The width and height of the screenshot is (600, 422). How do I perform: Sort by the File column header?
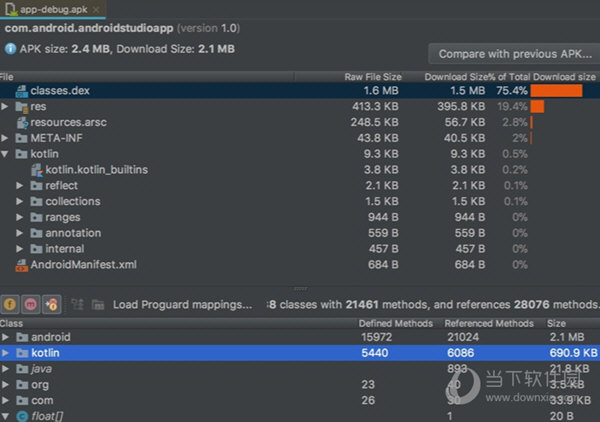click(x=147, y=77)
